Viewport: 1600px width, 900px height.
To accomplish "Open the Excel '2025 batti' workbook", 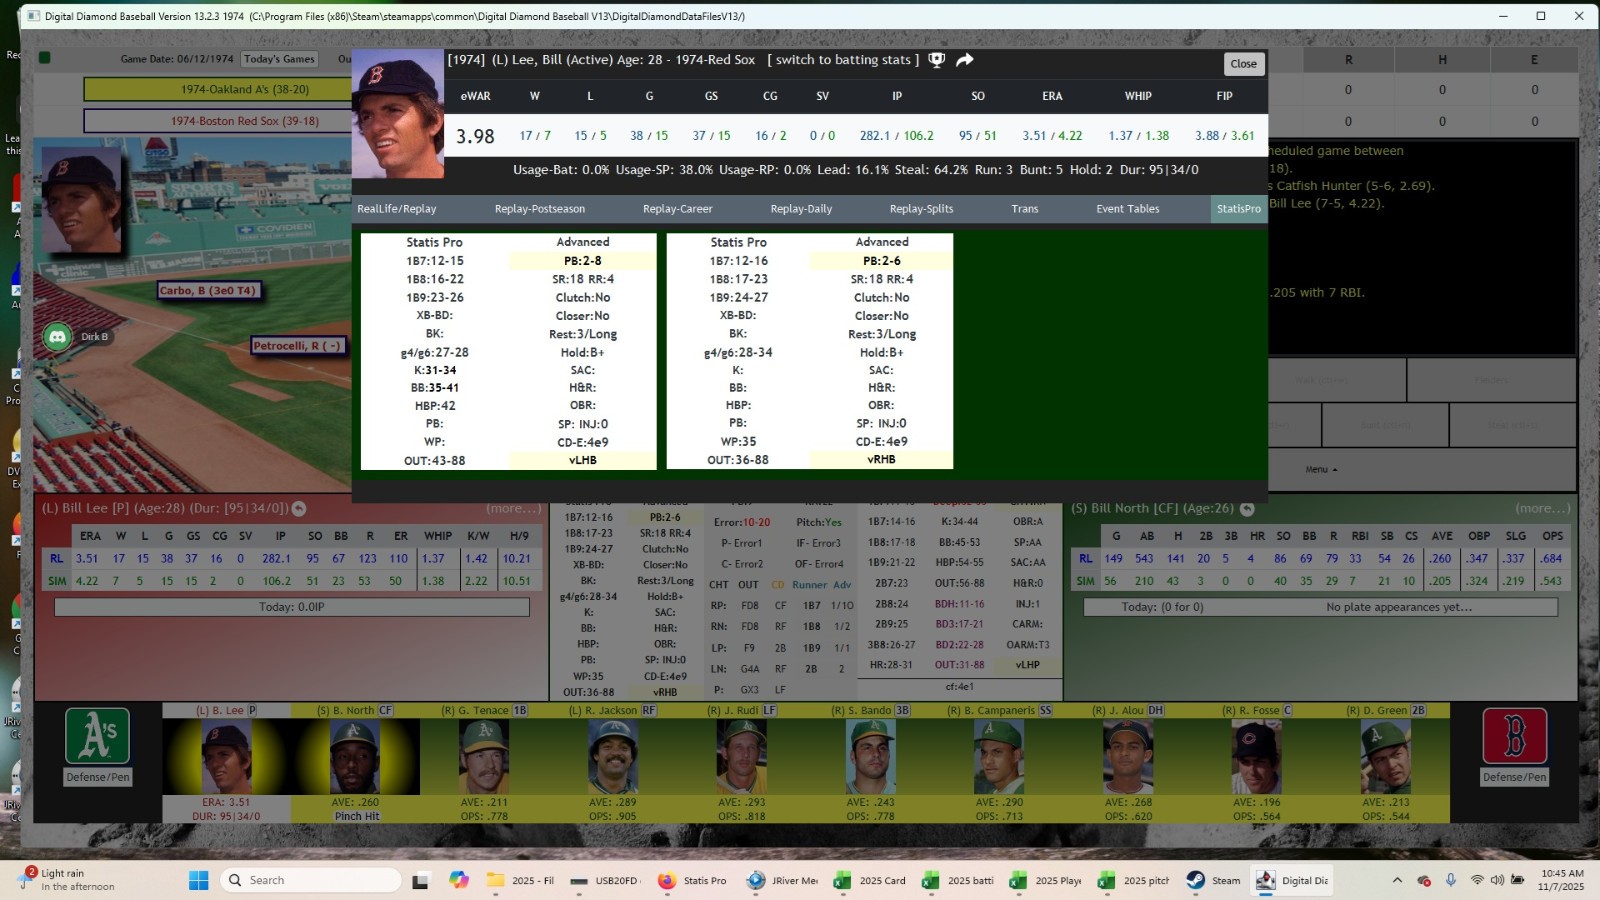I will [x=957, y=880].
